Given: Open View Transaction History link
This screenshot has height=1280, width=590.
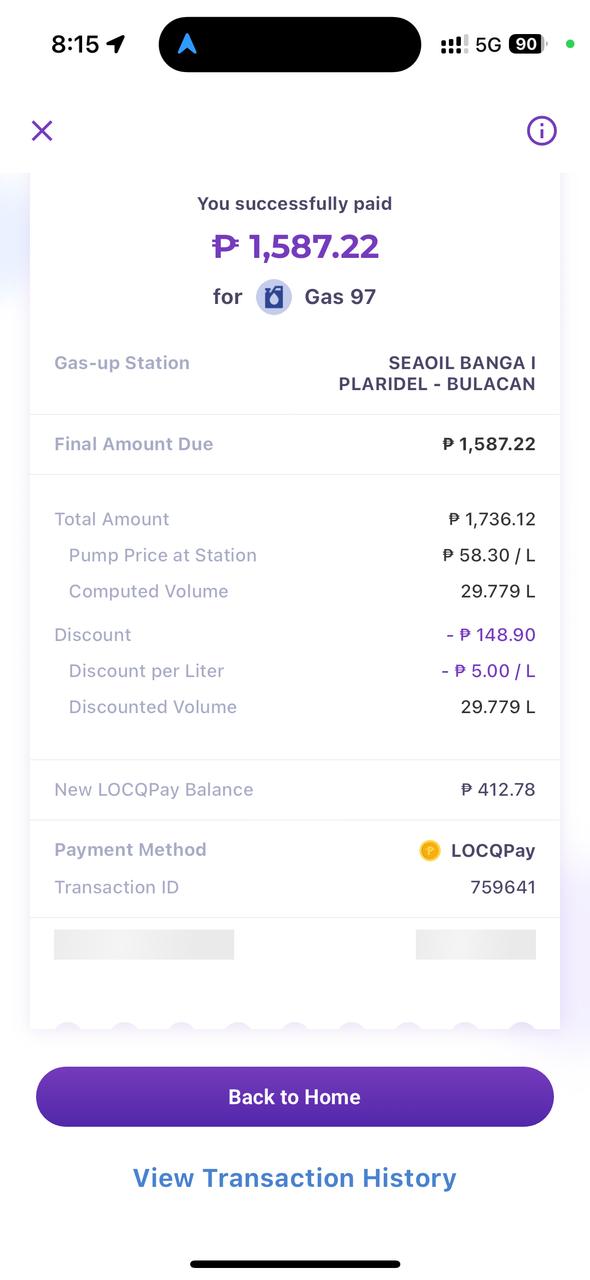Looking at the screenshot, I should point(295,1178).
